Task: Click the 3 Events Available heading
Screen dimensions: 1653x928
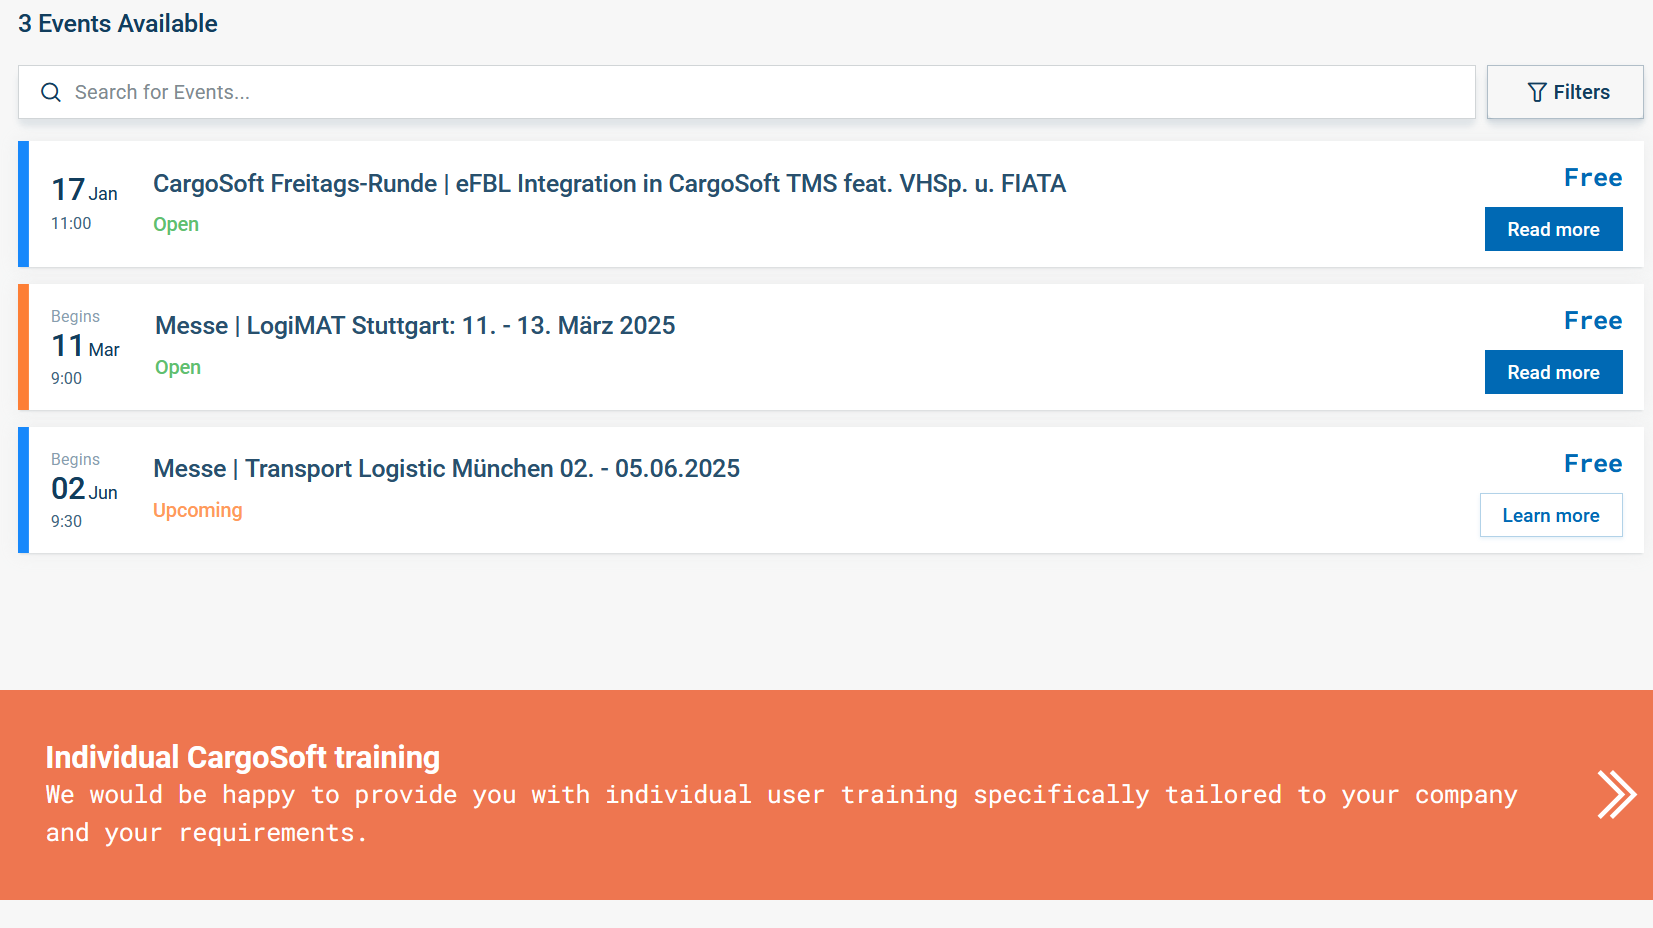Action: (118, 24)
